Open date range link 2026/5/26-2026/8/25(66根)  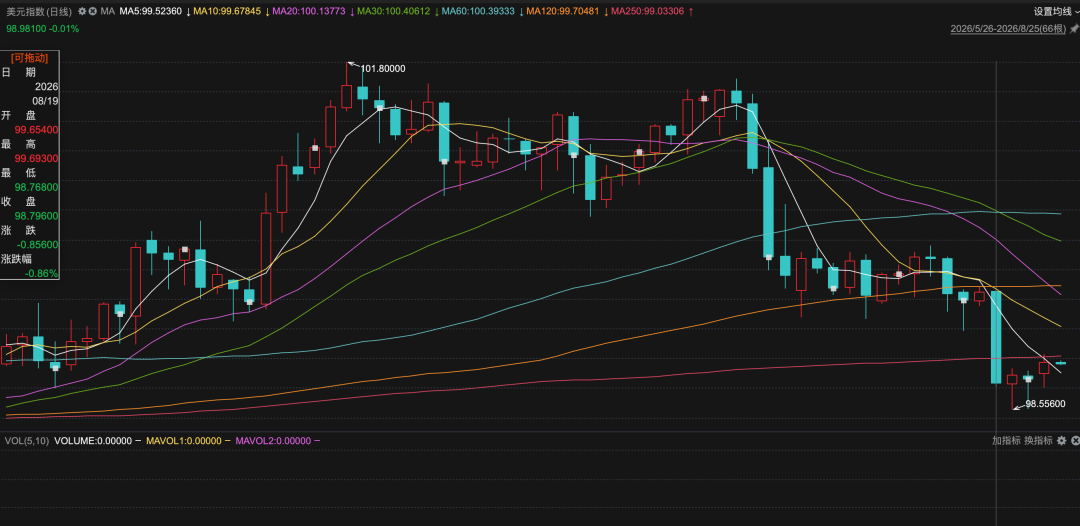pyautogui.click(x=1008, y=29)
